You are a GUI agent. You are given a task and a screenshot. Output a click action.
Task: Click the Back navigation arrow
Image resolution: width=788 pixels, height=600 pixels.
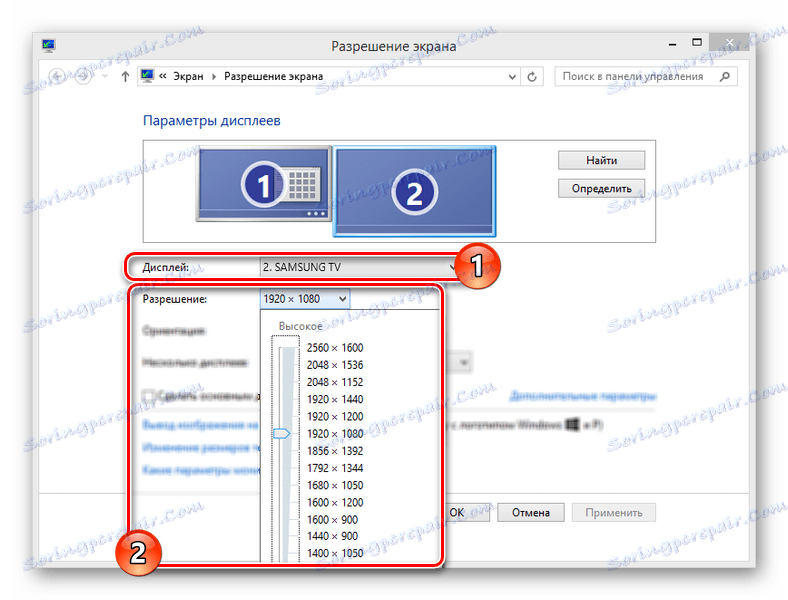pyautogui.click(x=57, y=76)
